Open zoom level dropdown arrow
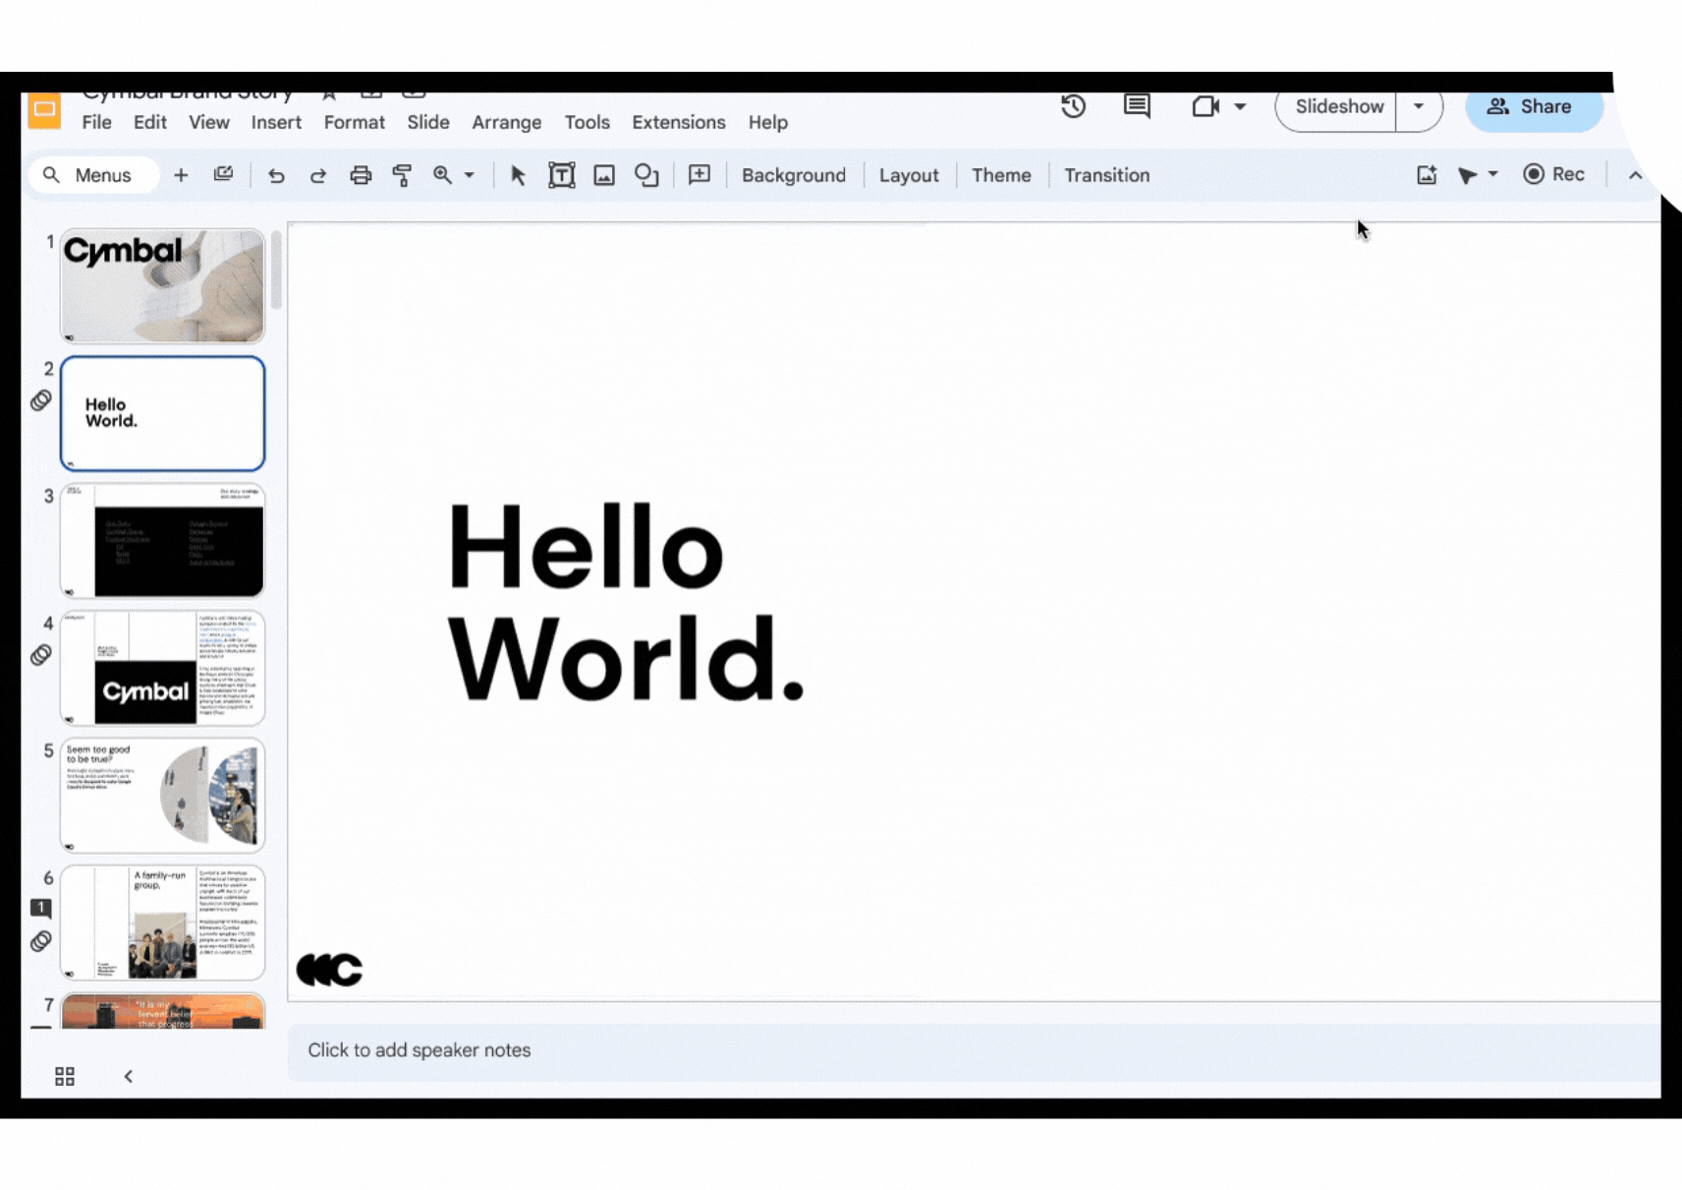The width and height of the screenshot is (1682, 1190). pos(469,176)
